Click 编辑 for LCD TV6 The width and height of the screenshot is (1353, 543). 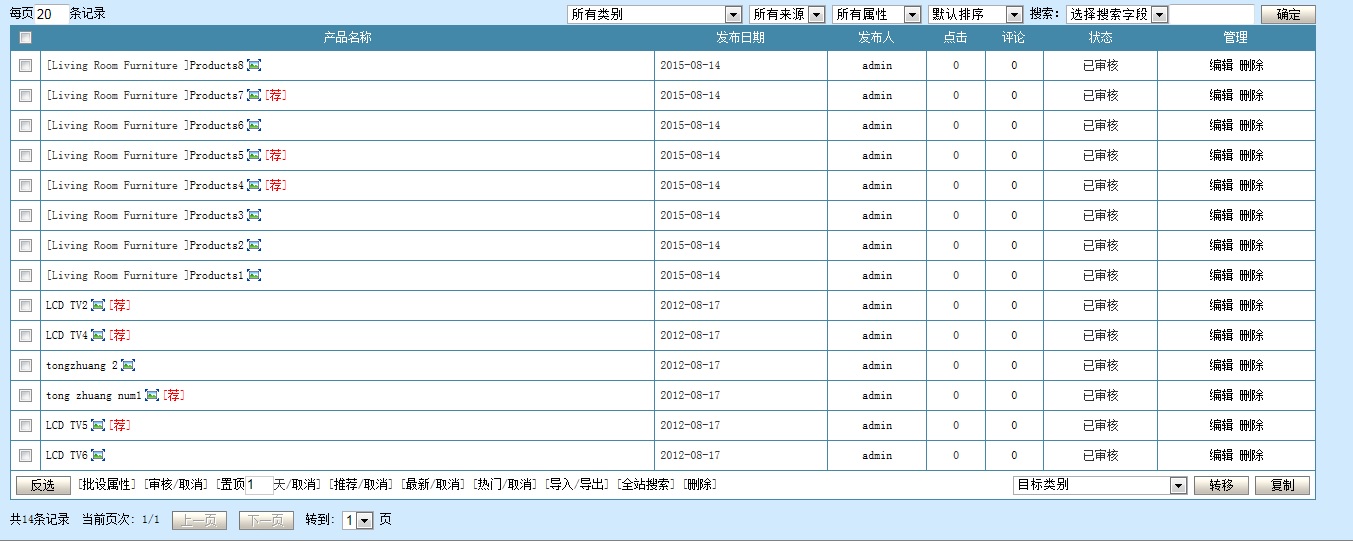1221,456
